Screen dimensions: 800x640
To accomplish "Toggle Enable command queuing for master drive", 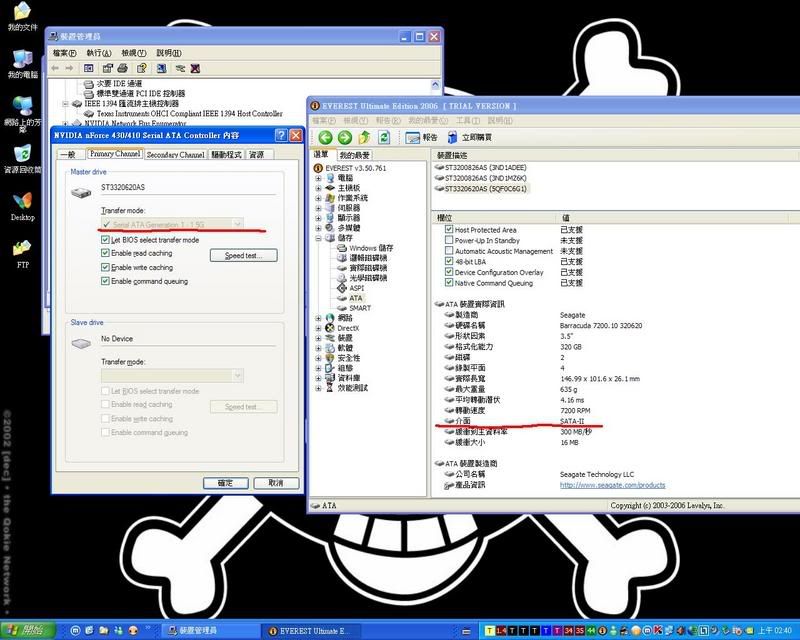I will (x=105, y=281).
